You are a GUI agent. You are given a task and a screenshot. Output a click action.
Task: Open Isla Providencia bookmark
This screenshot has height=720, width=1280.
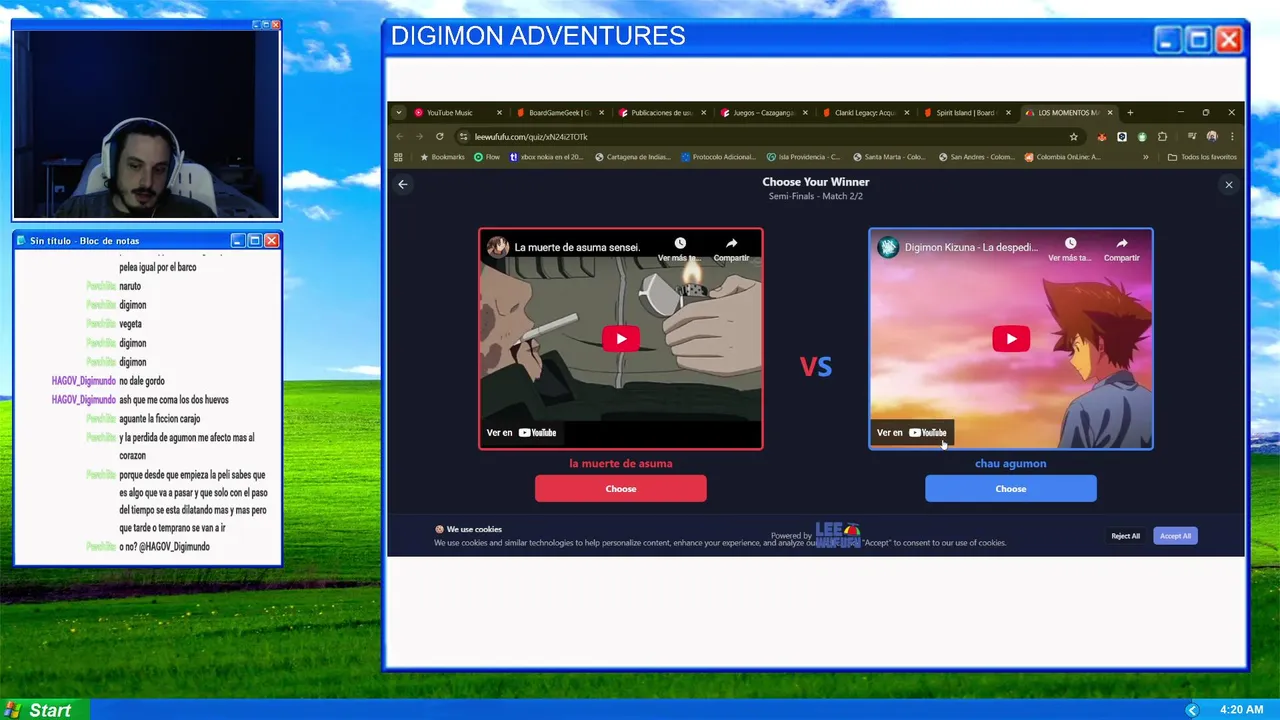[x=805, y=157]
